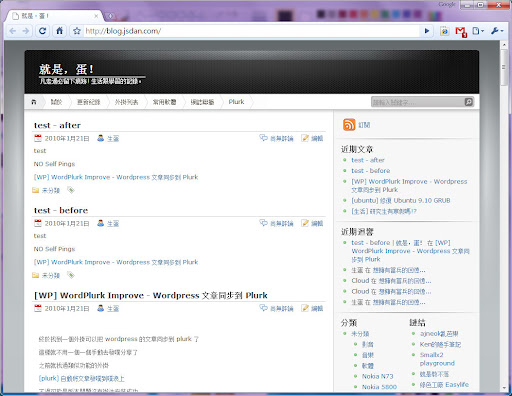Viewport: 512px width, 396px height.
Task: Click the tag icon under 'test - before' post
Action: click(71, 275)
